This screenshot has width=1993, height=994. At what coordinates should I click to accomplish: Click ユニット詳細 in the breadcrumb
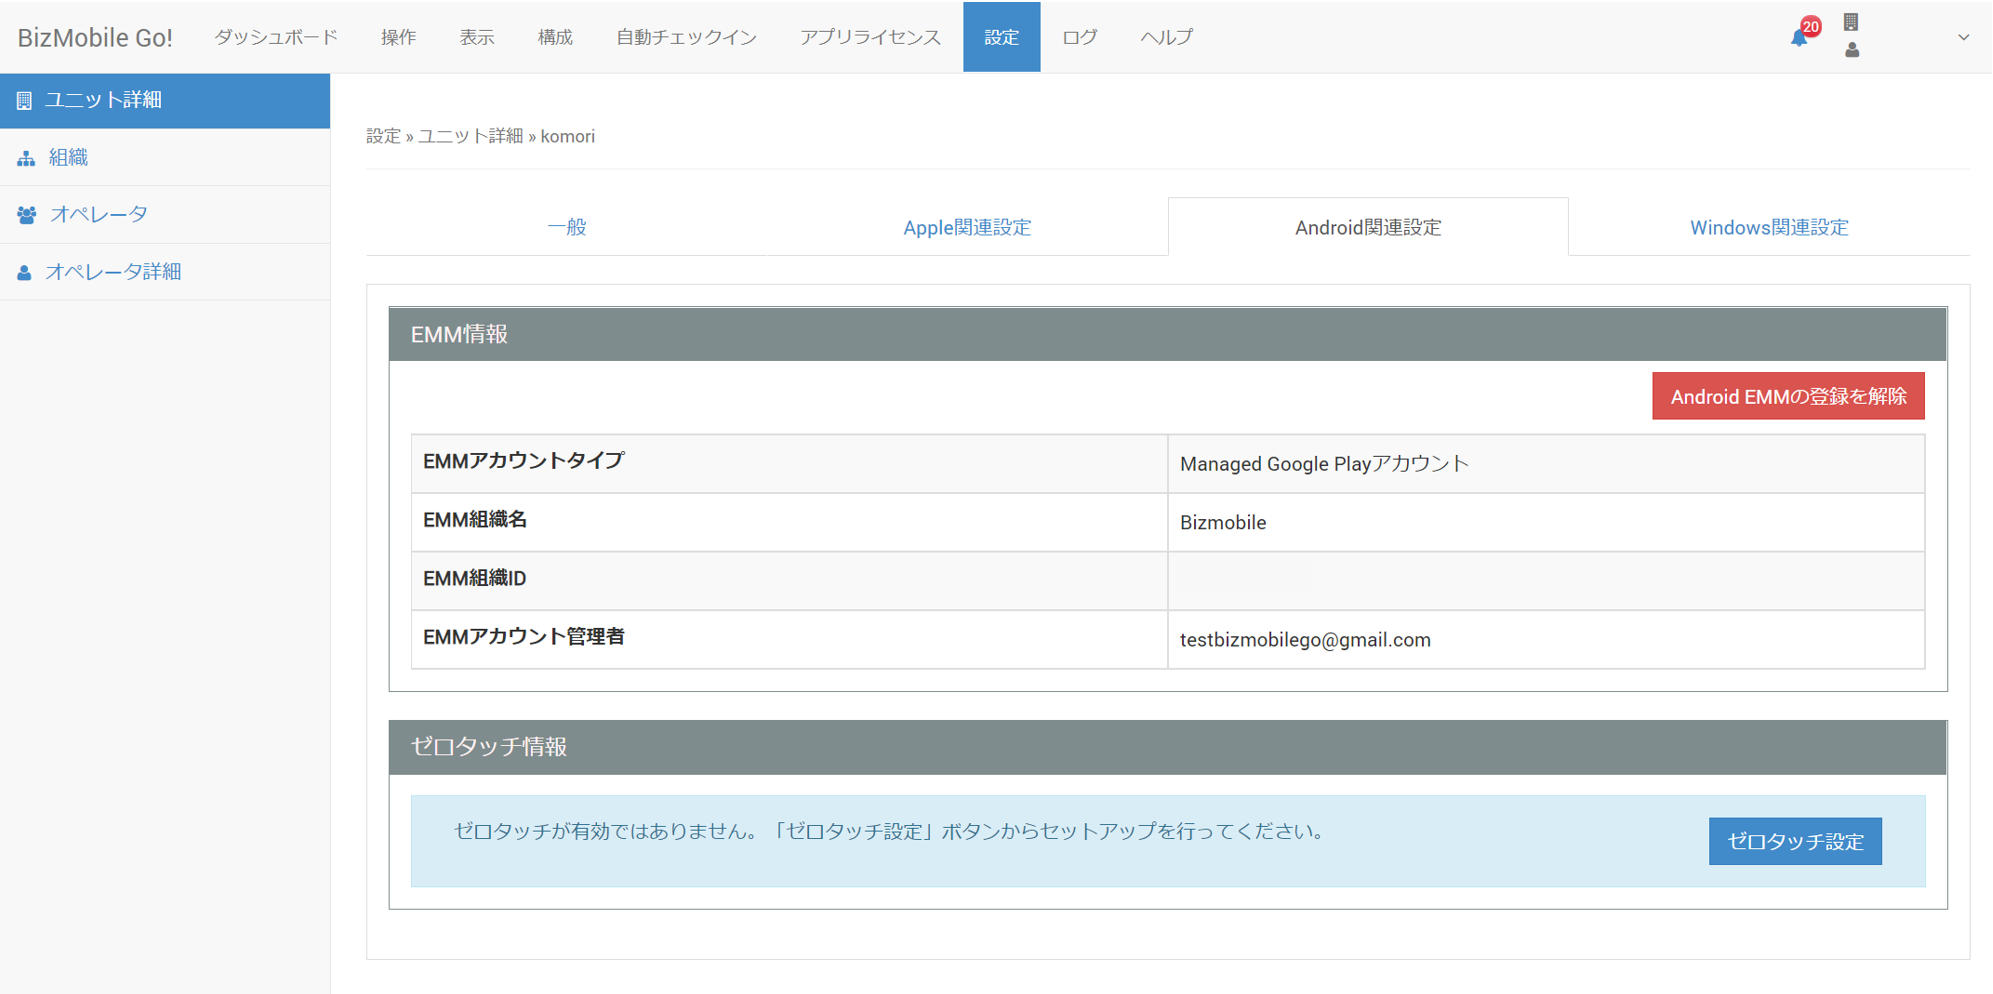point(470,136)
